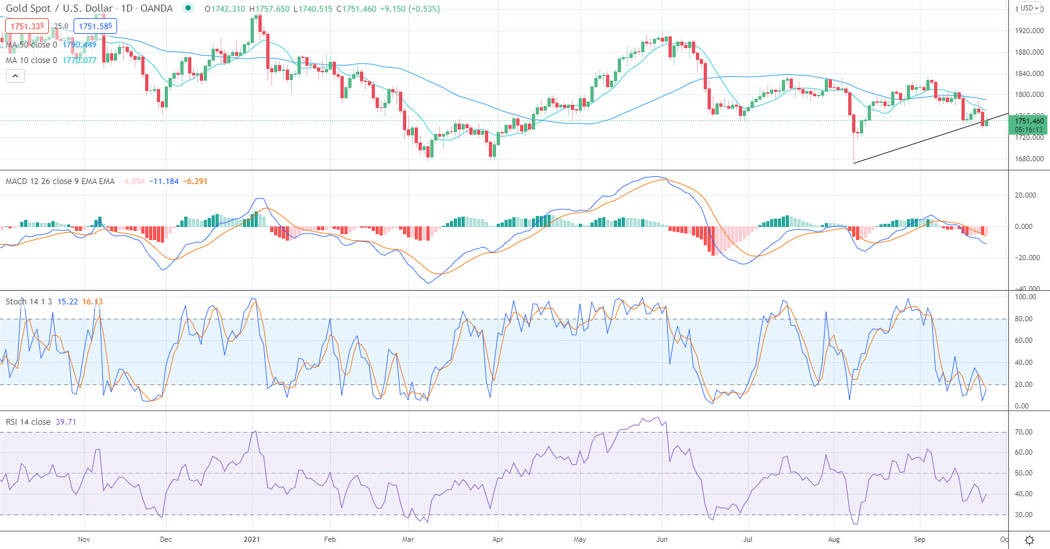
Task: Click the Jul label on time axis
Action: 748,539
